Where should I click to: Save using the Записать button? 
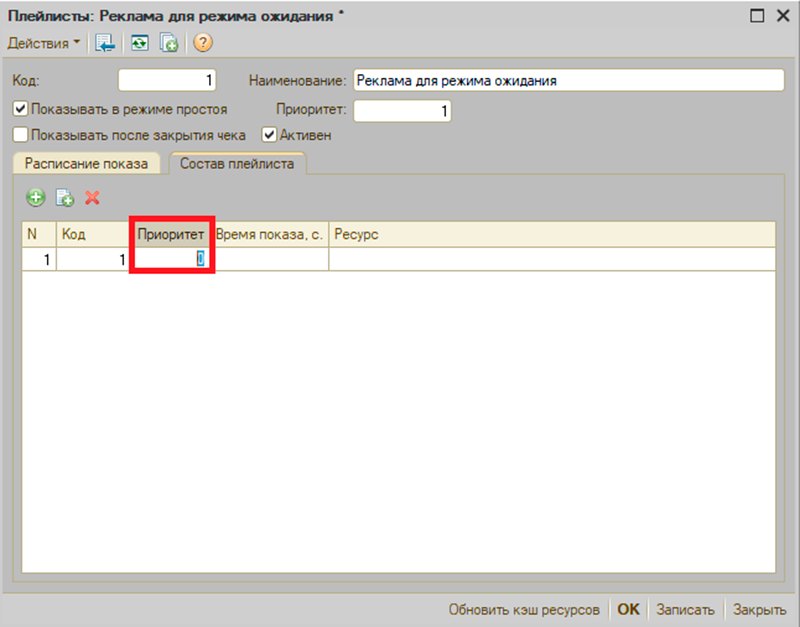click(685, 610)
